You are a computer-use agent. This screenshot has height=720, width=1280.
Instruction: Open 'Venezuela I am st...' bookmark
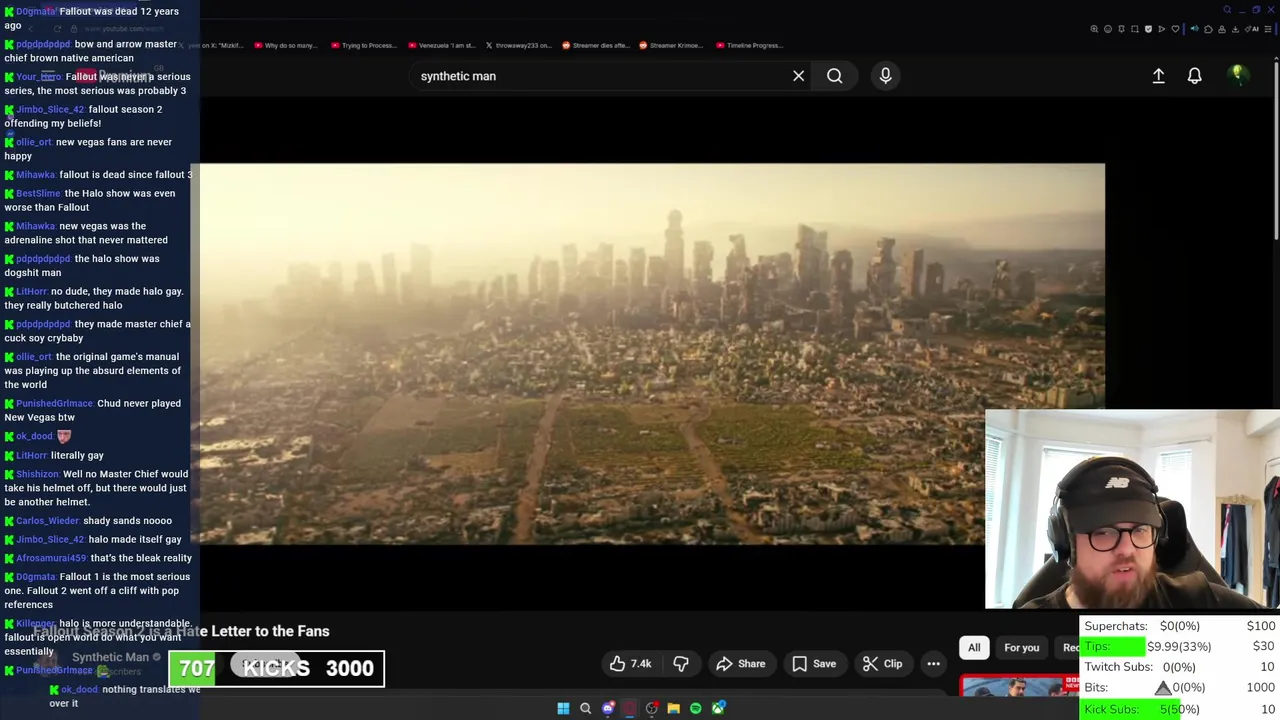click(443, 45)
